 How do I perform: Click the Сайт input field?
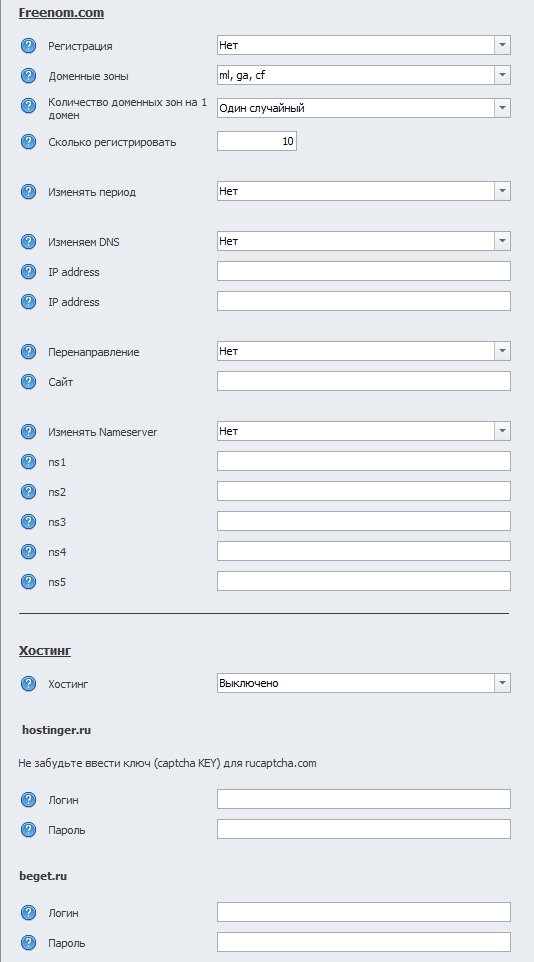[x=363, y=381]
